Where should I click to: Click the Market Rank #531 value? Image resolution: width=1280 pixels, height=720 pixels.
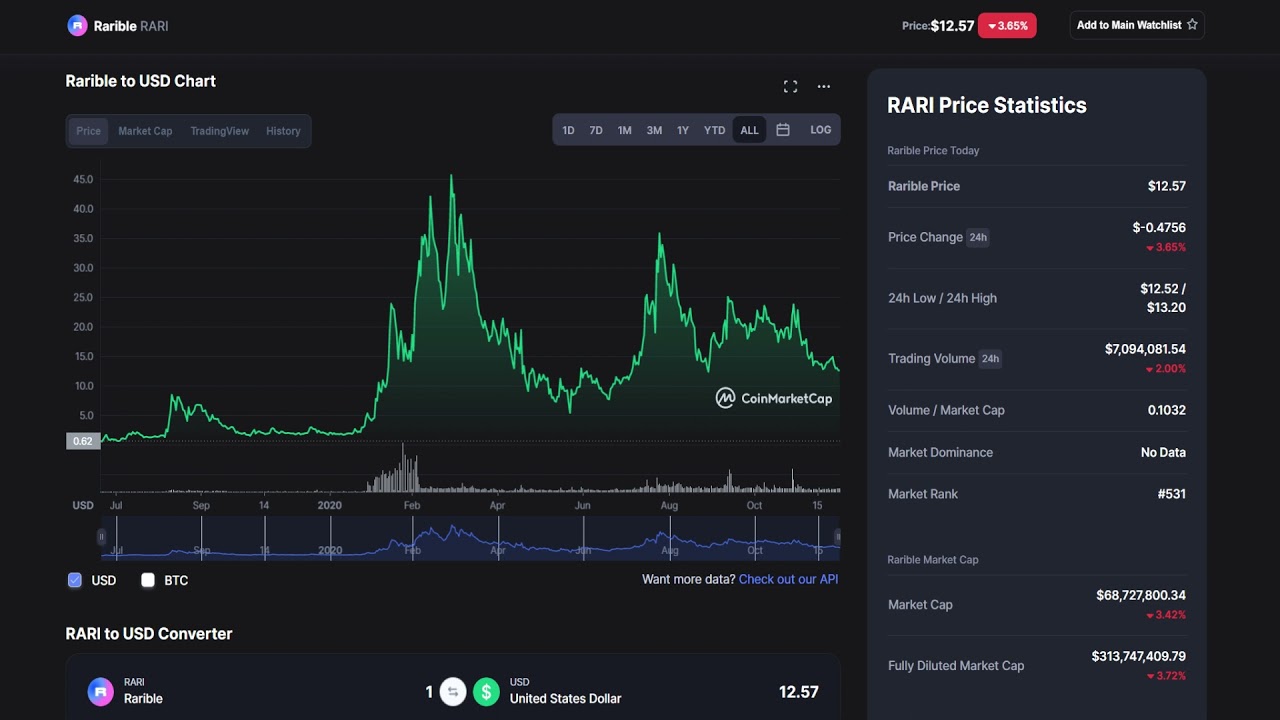[x=1172, y=494]
